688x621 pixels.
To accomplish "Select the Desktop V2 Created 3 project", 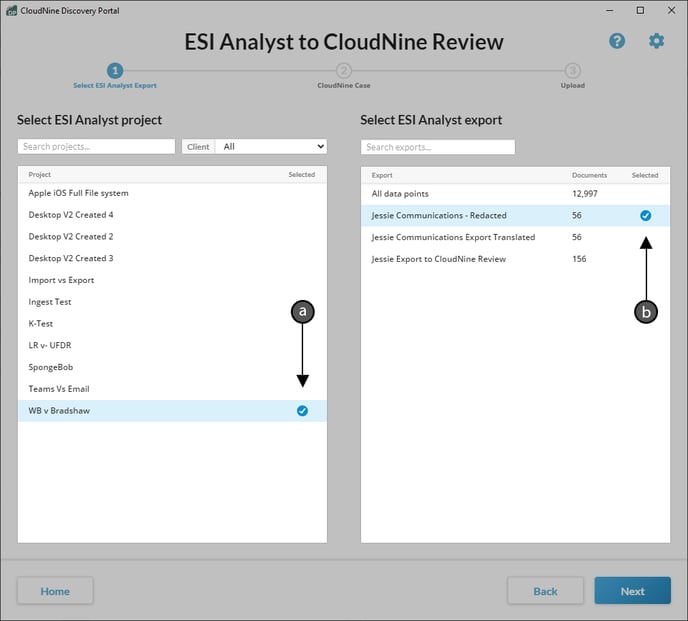I will [x=172, y=258].
